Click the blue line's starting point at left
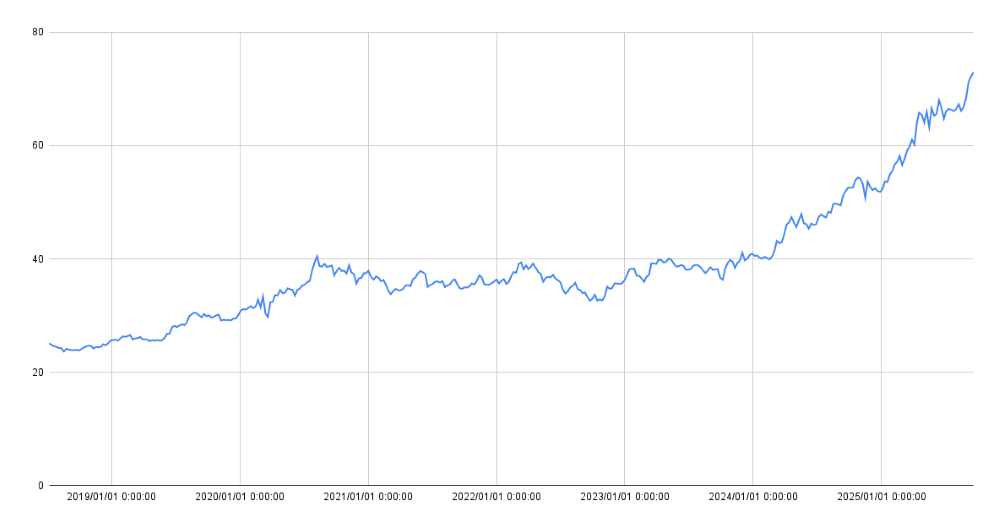This screenshot has height=529, width=1000. point(49,343)
